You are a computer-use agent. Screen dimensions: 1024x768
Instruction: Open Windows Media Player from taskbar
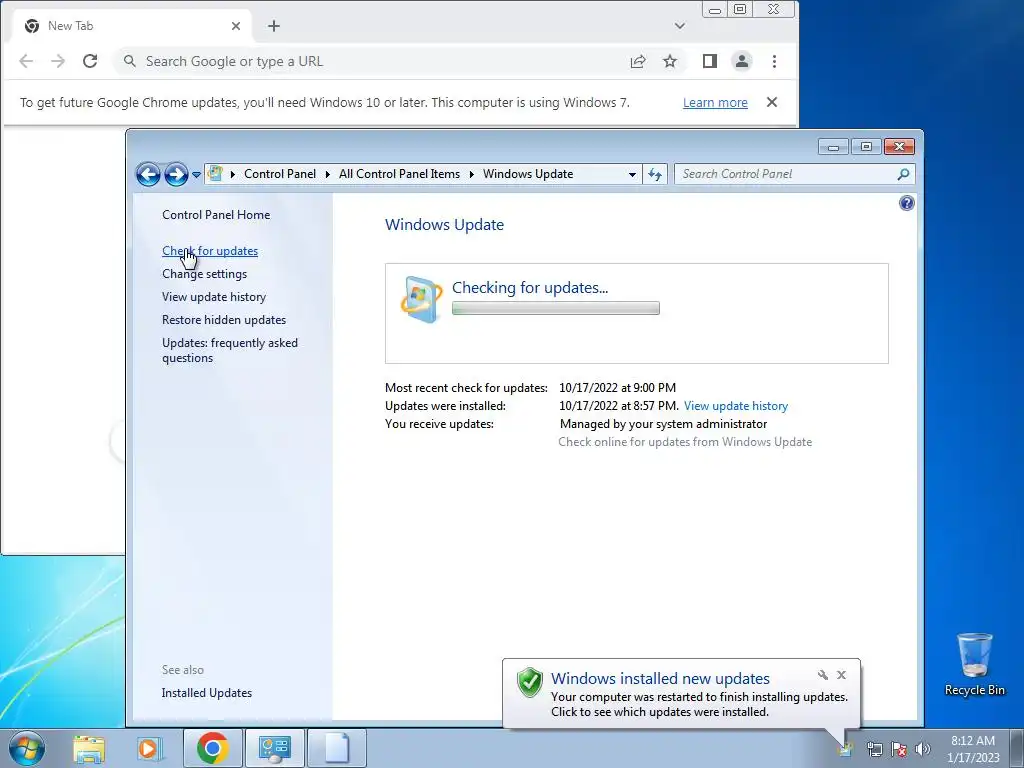[x=149, y=748]
